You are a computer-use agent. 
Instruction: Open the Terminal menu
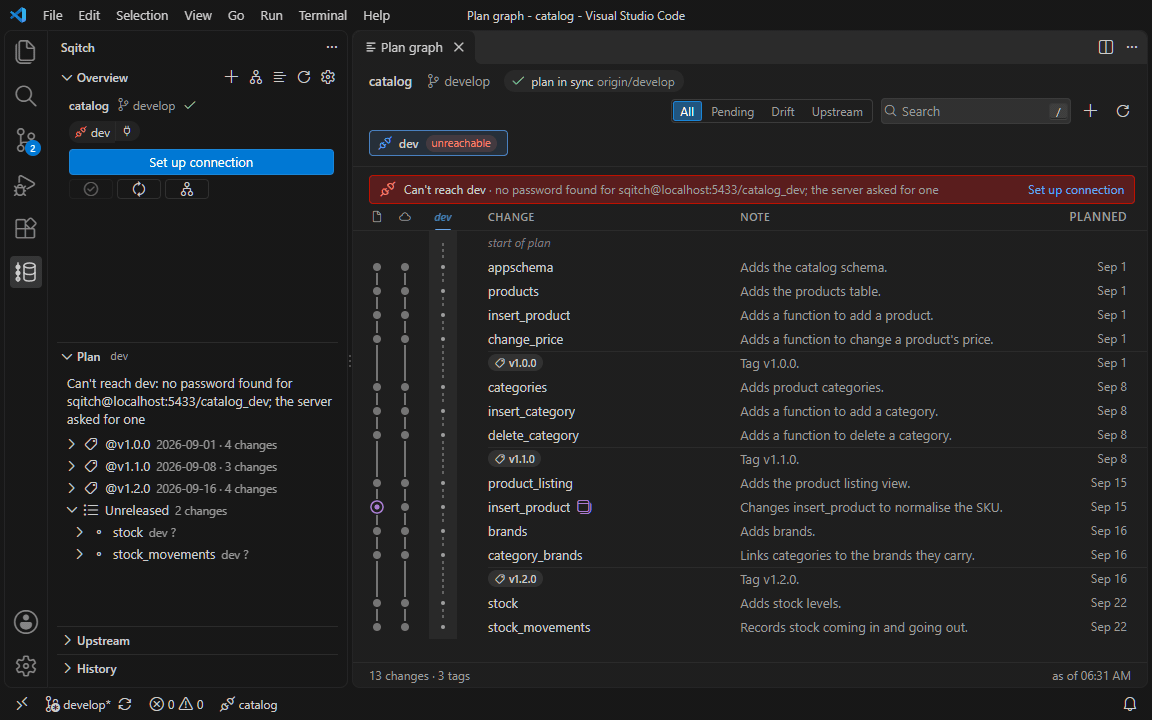pos(323,15)
